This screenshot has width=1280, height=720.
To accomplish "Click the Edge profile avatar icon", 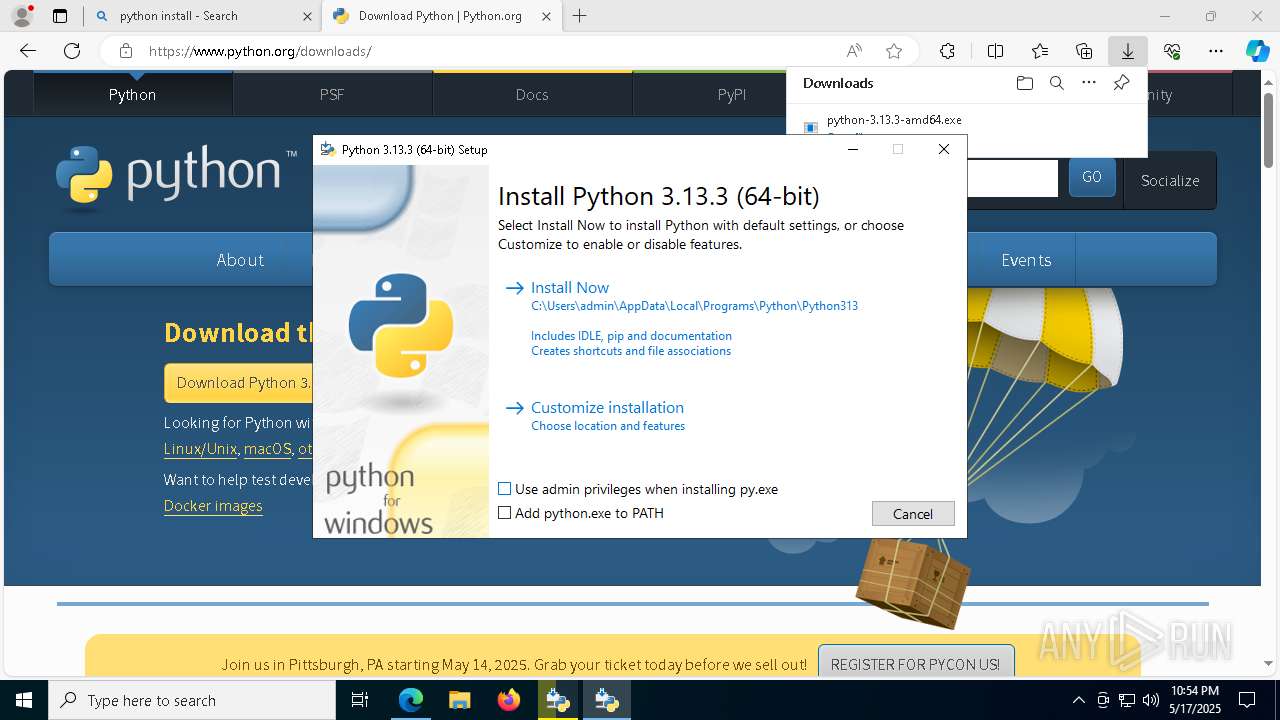I will [x=21, y=16].
